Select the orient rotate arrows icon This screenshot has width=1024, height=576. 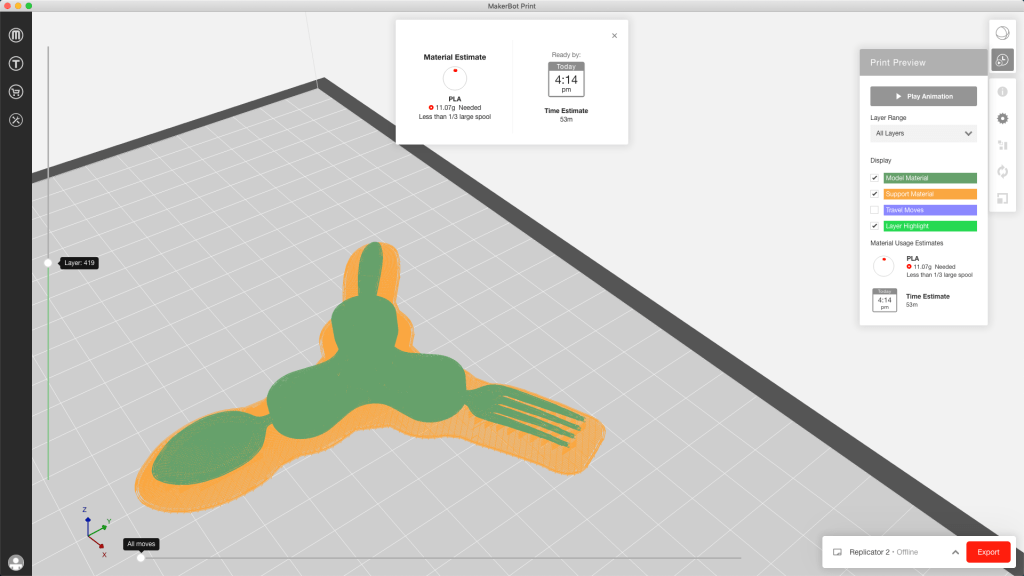point(1003,171)
